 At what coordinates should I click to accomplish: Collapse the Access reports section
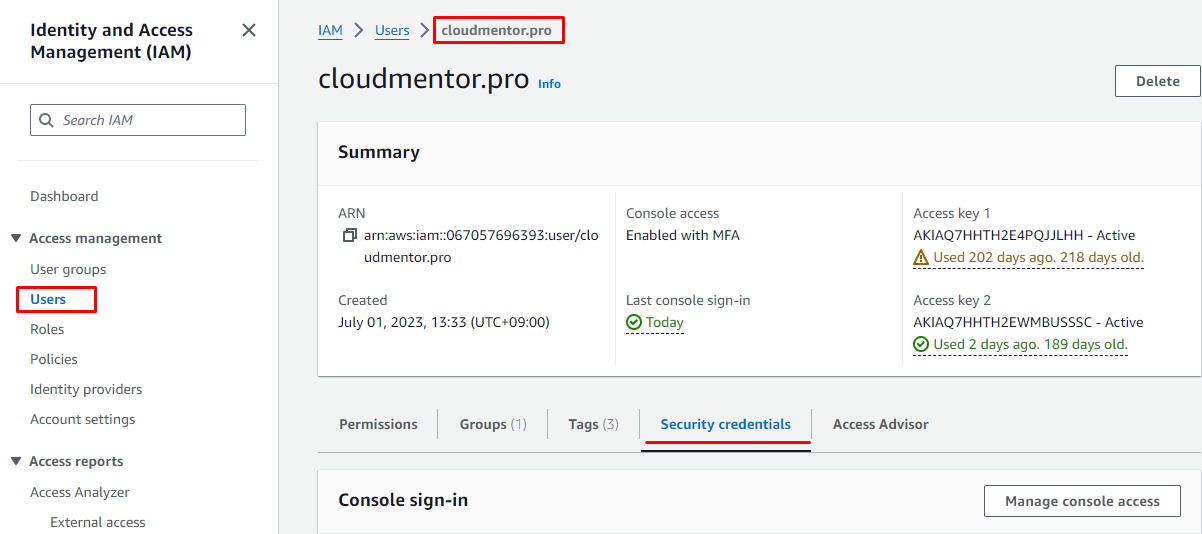16,461
